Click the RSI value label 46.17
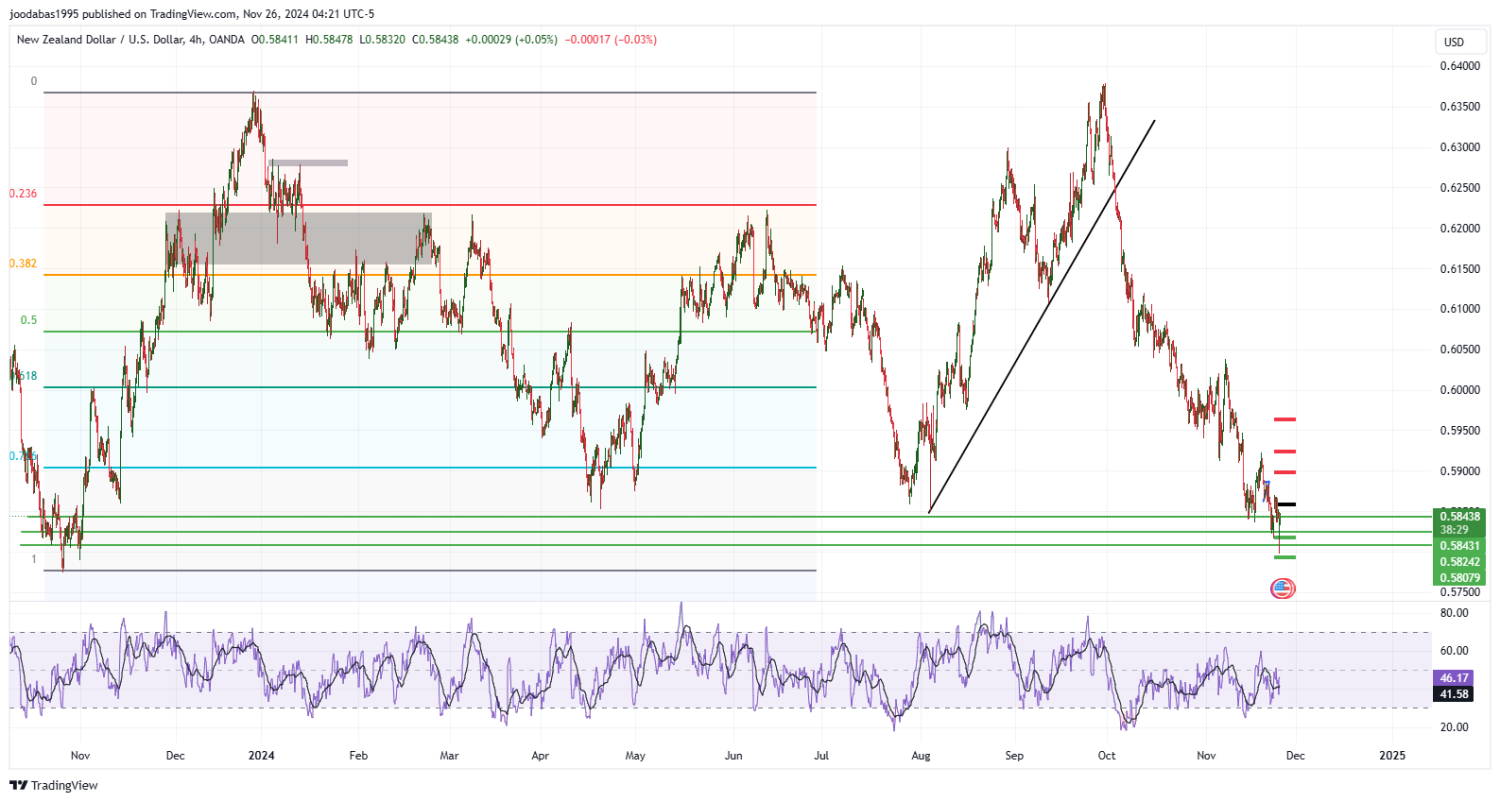The width and height of the screenshot is (1500, 802). [x=1453, y=677]
